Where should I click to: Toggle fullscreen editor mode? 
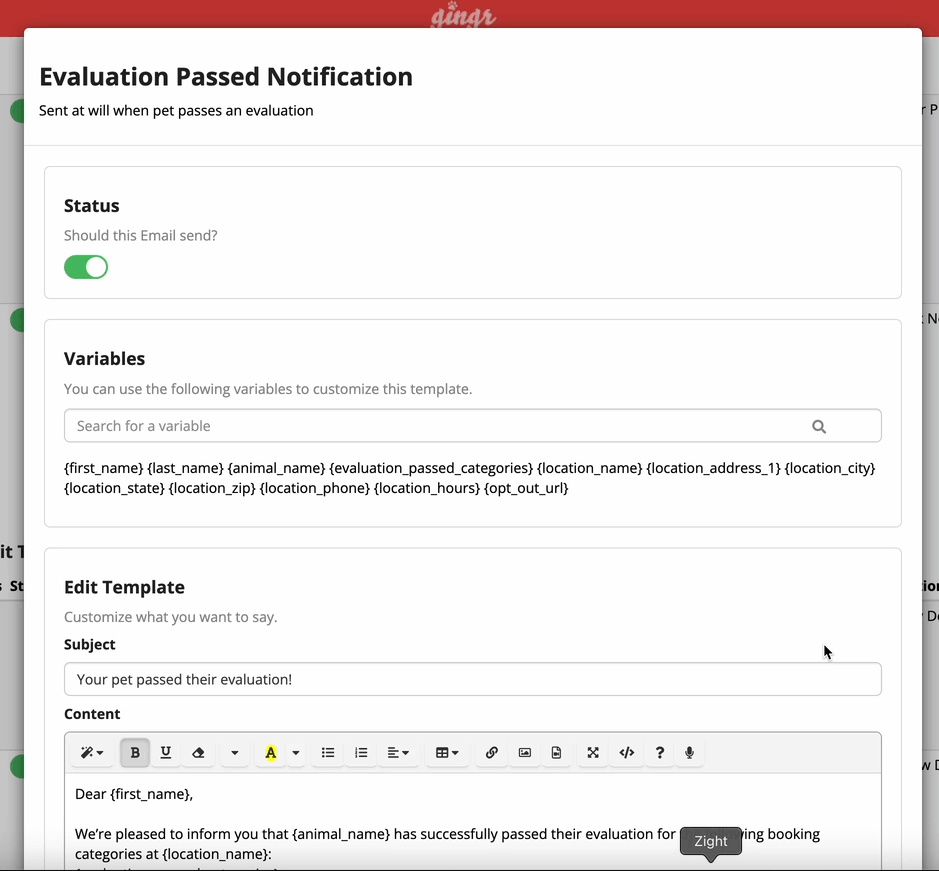(593, 752)
